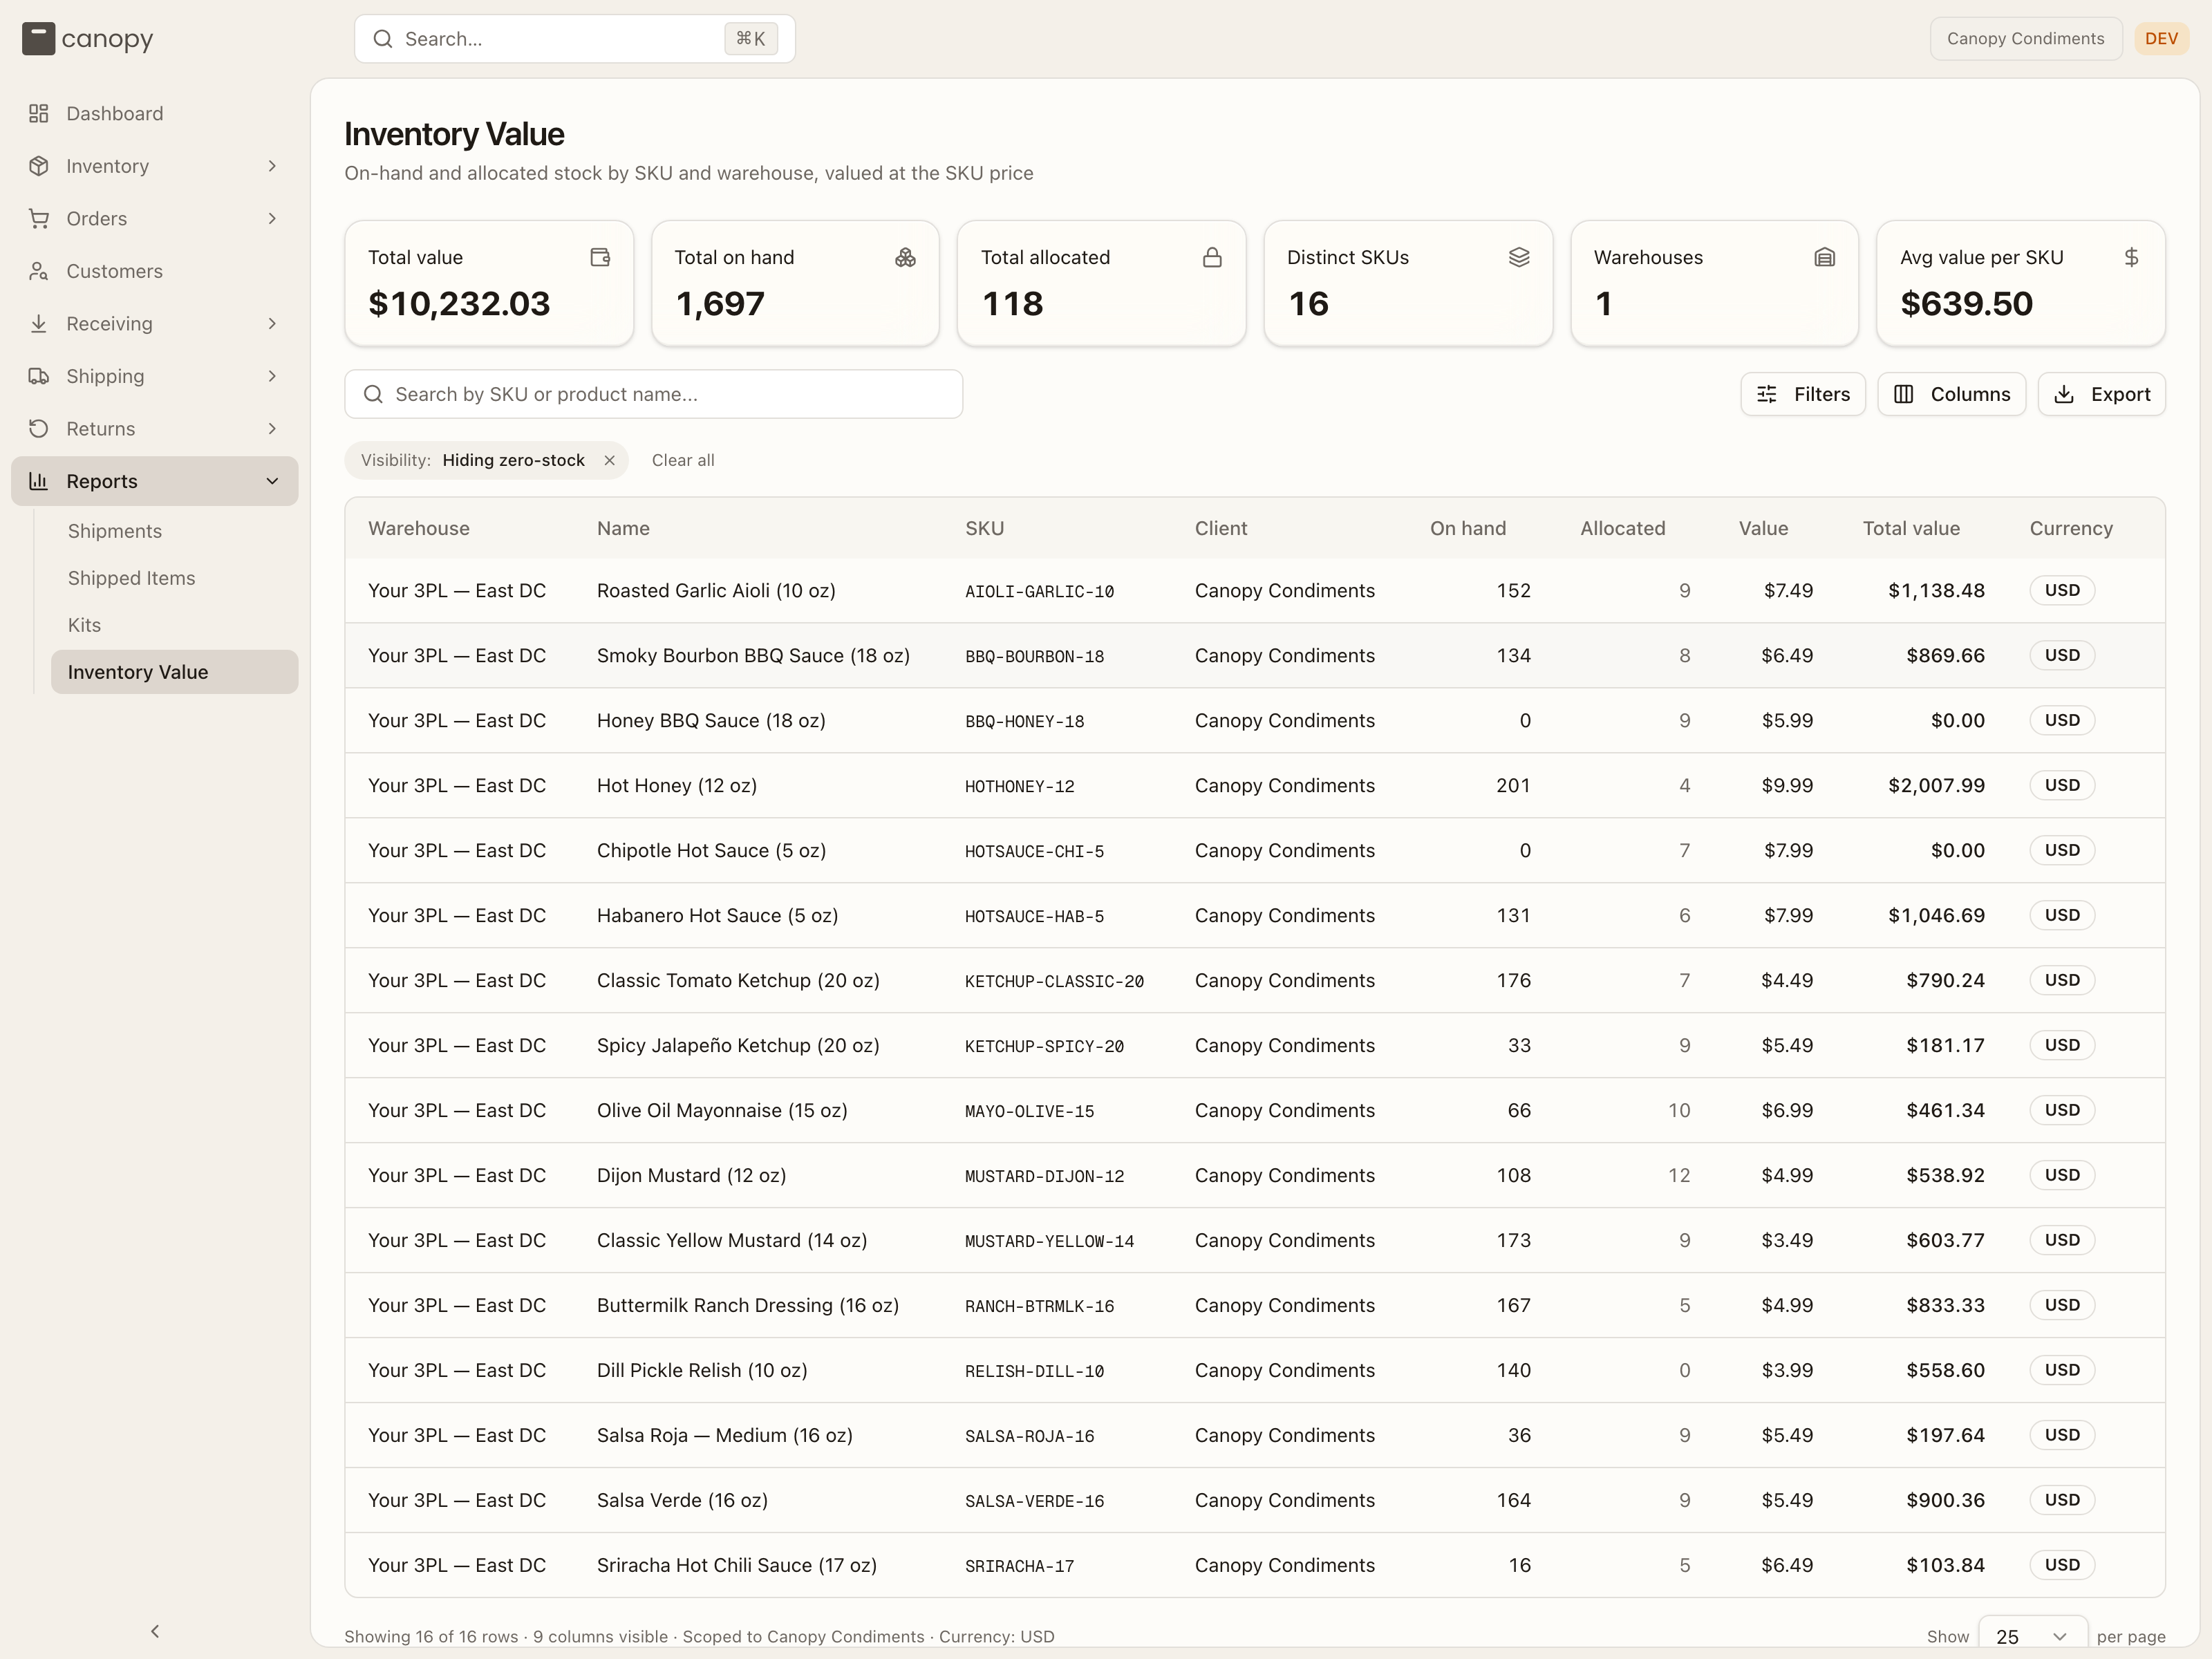Open the Filters panel
The image size is (2212, 1659).
(x=1802, y=394)
